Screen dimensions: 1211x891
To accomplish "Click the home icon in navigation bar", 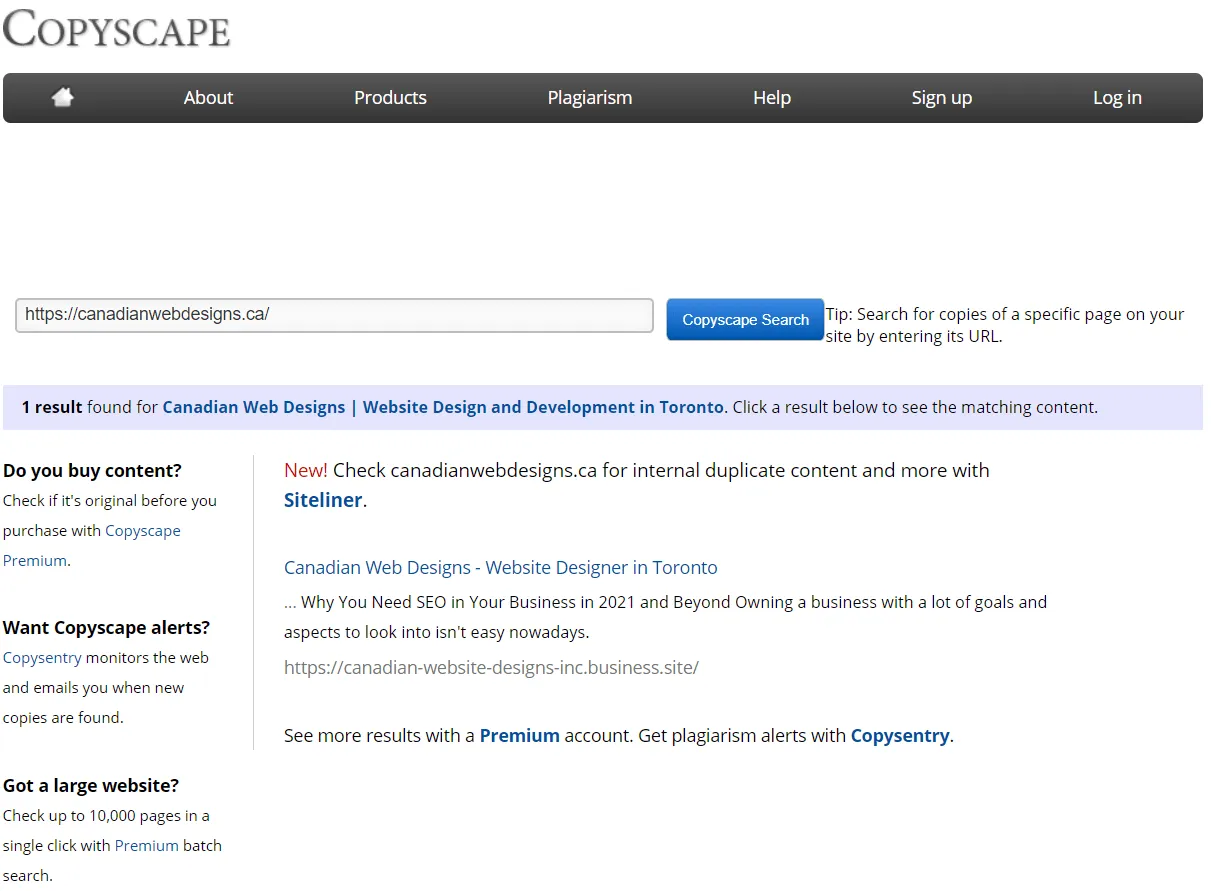I will (x=63, y=97).
